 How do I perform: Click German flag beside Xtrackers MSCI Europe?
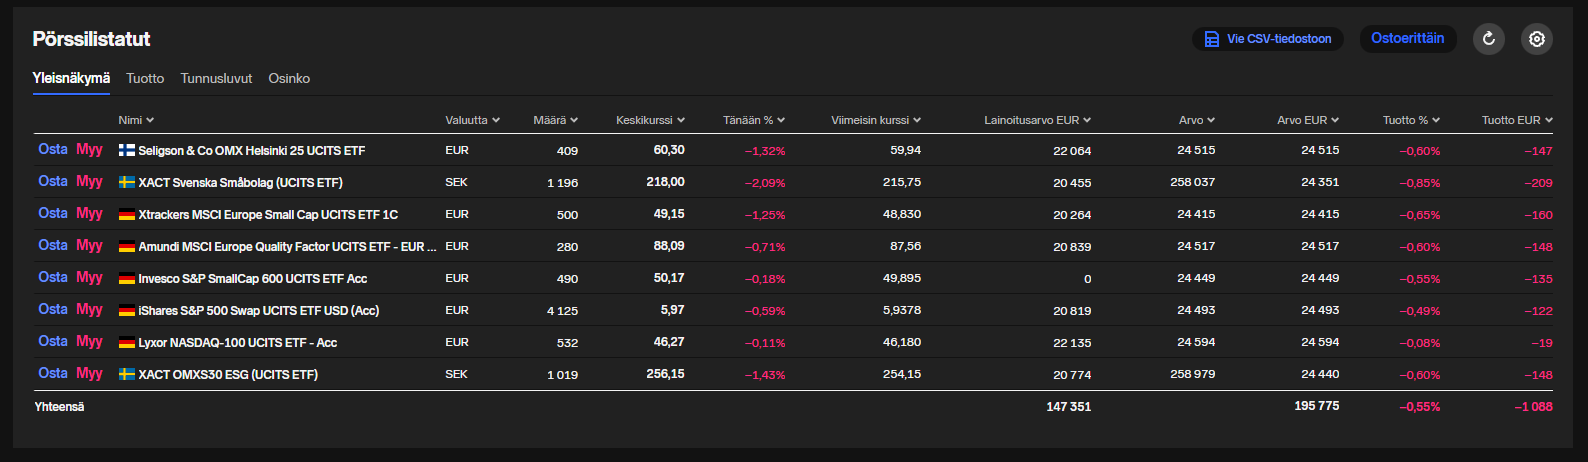127,214
